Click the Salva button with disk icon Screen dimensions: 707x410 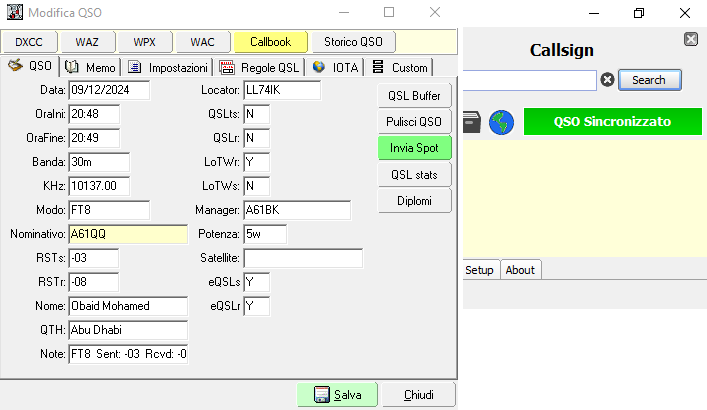click(337, 395)
